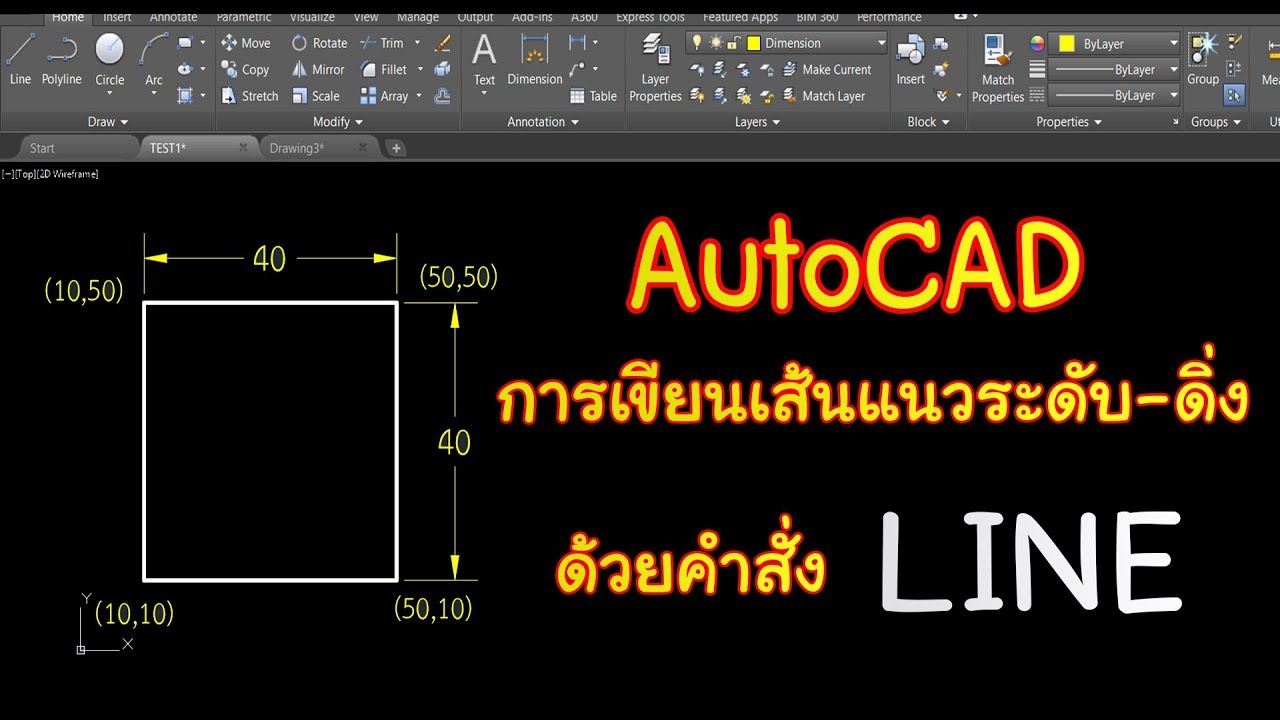Click the 2D Wireframe visual style label

67,174
